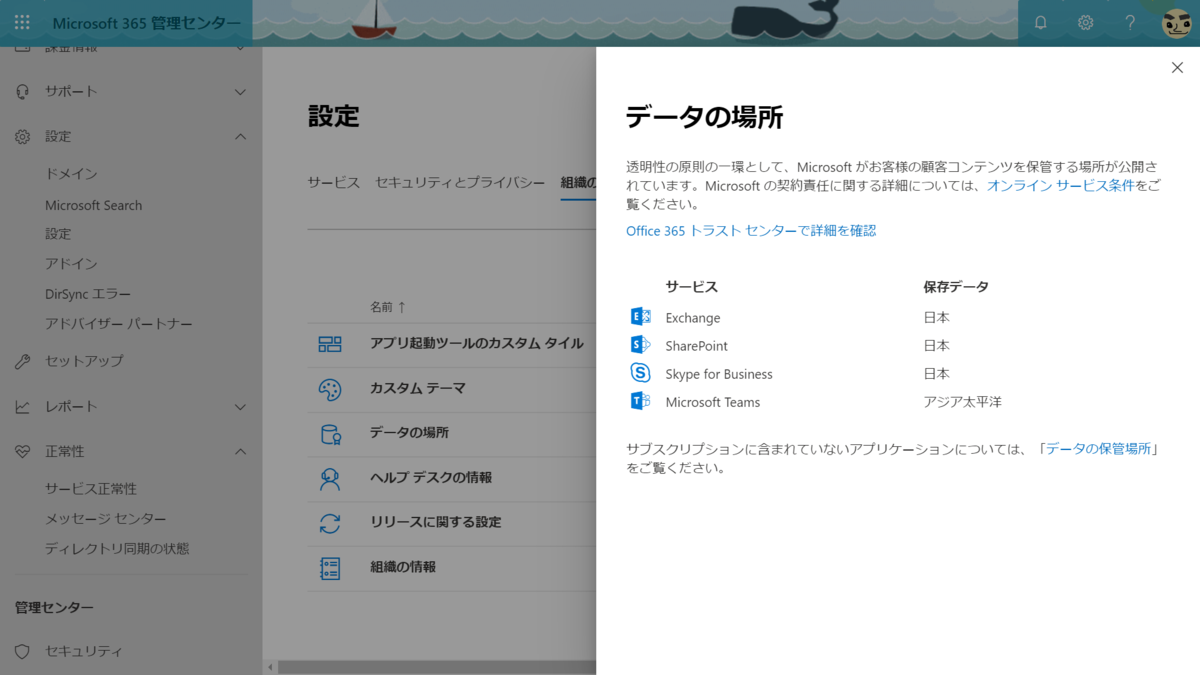Open the Microsoft 365 app launcher waffle icon

21,22
